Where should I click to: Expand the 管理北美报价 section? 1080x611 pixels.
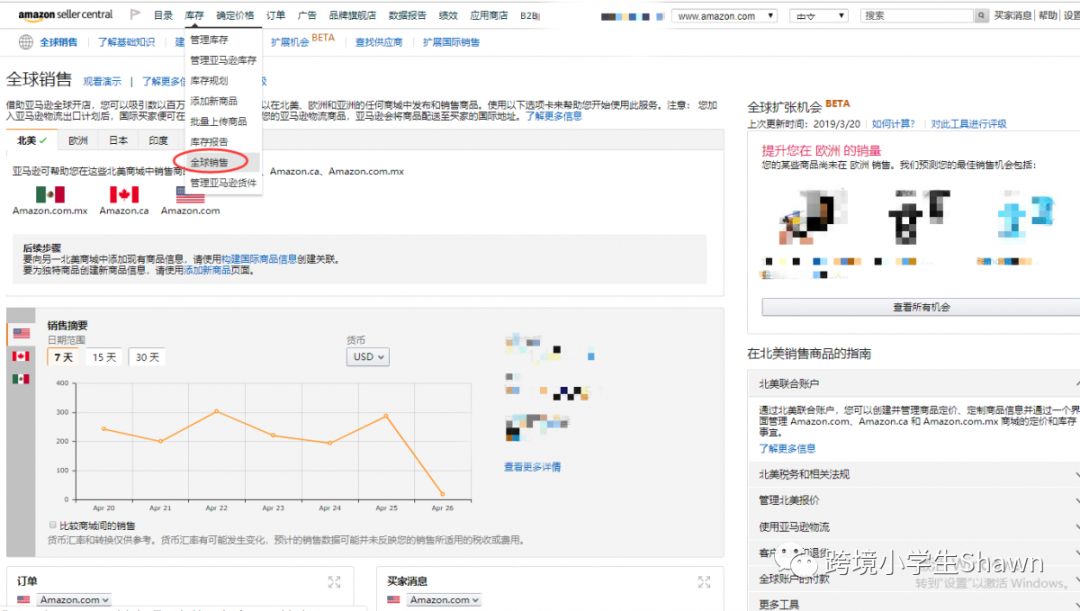click(915, 500)
